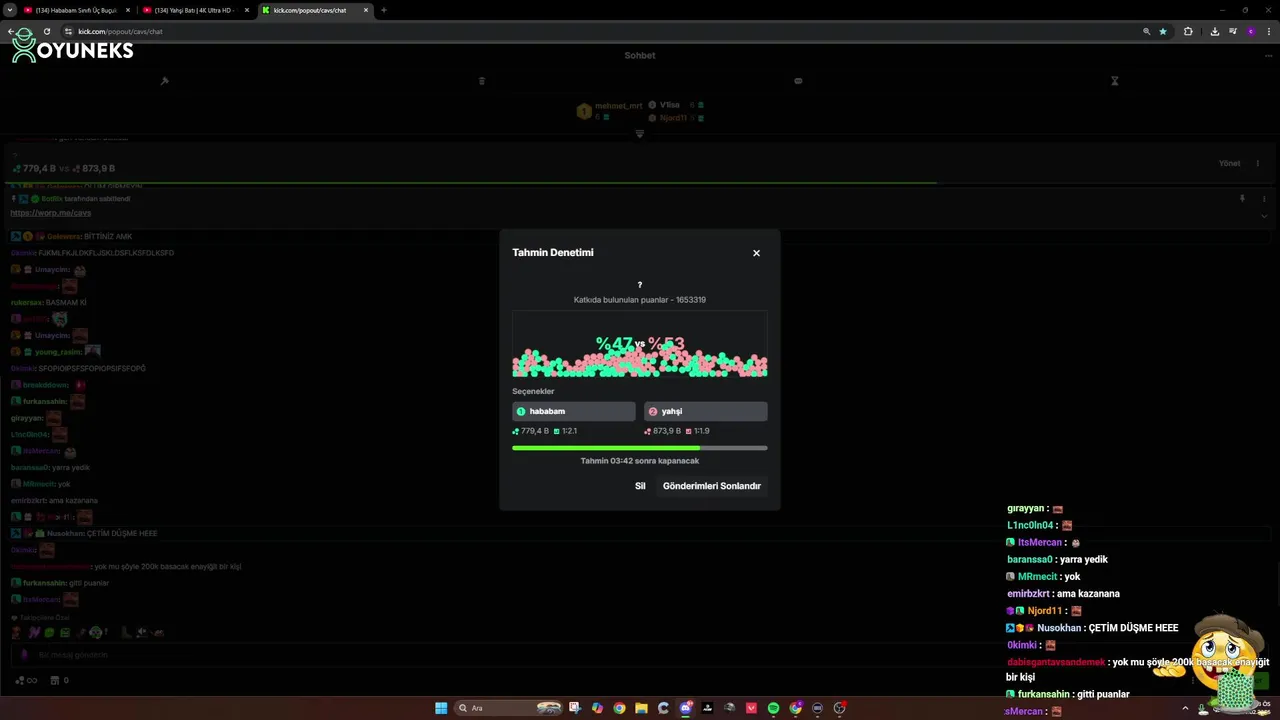
Task: Click the chat message input field
Action: (640, 655)
